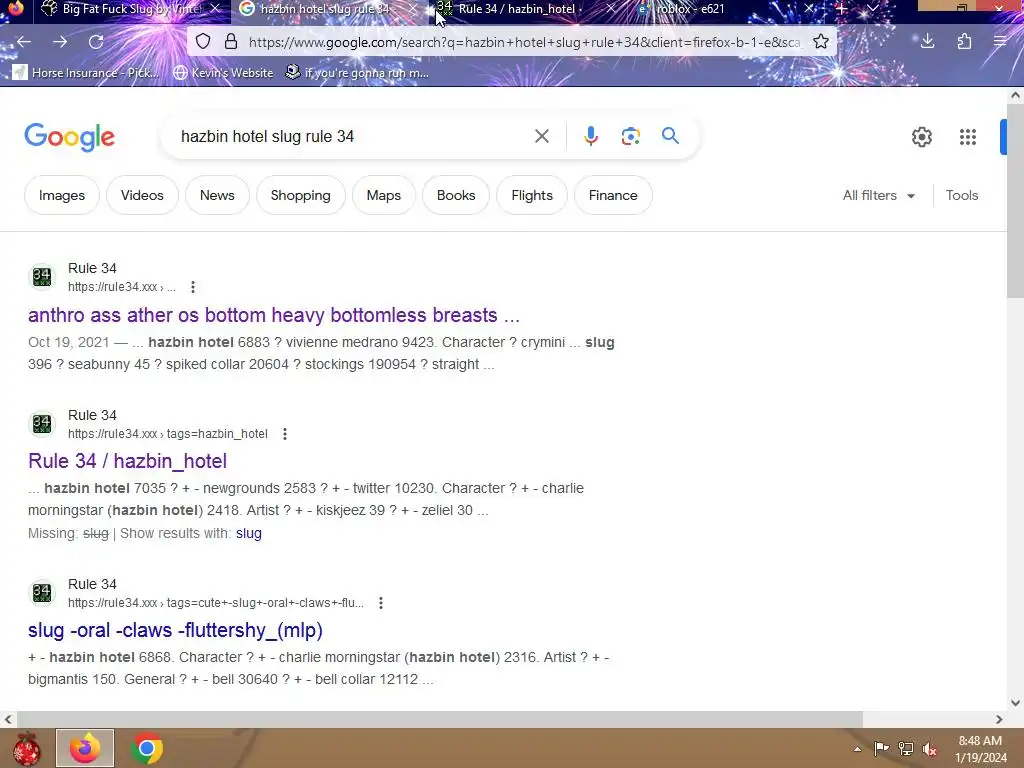Click Firefox in the taskbar
This screenshot has height=768, width=1024.
[x=85, y=748]
